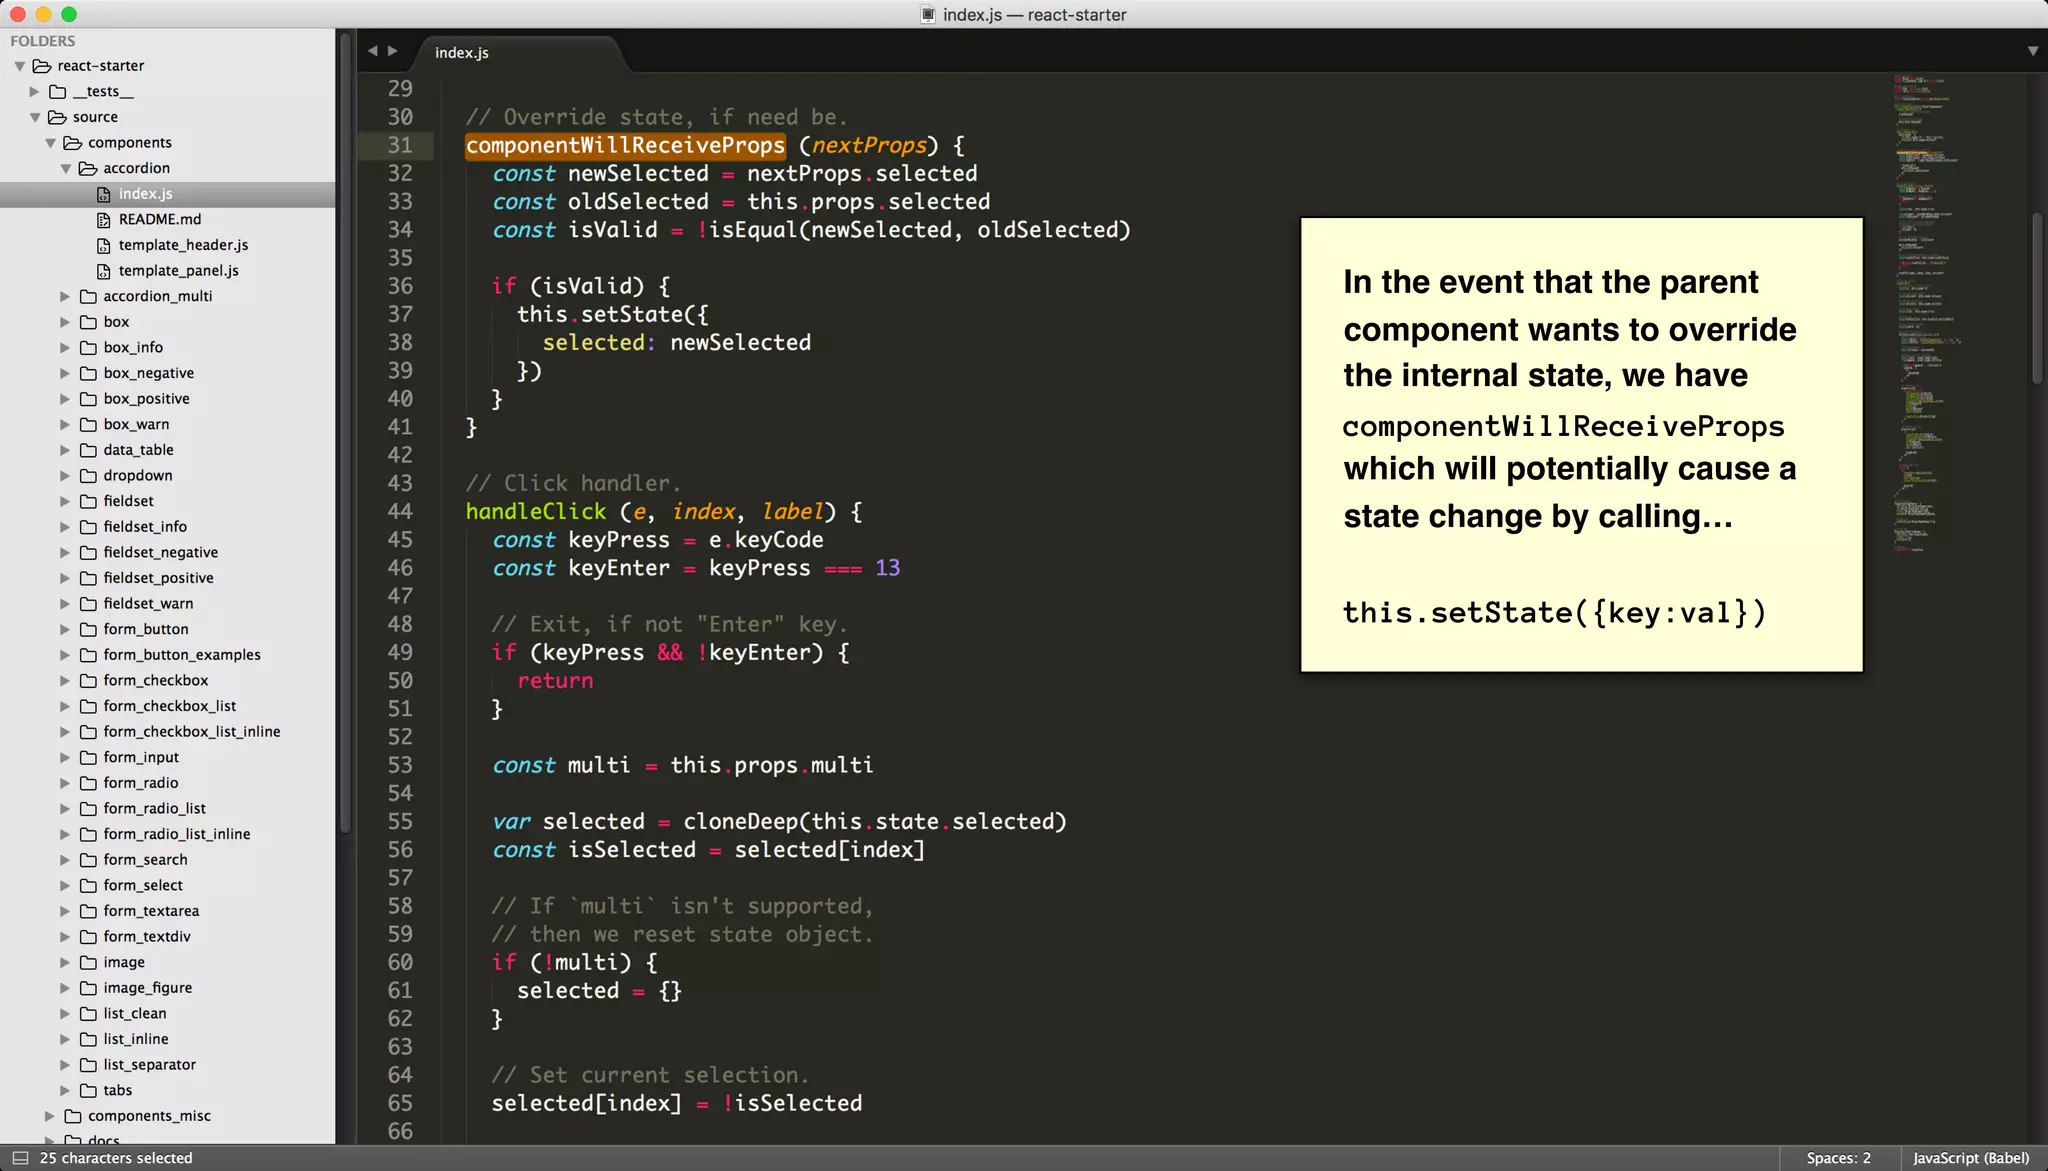Expand the components_misc folder arrow

click(x=50, y=1116)
